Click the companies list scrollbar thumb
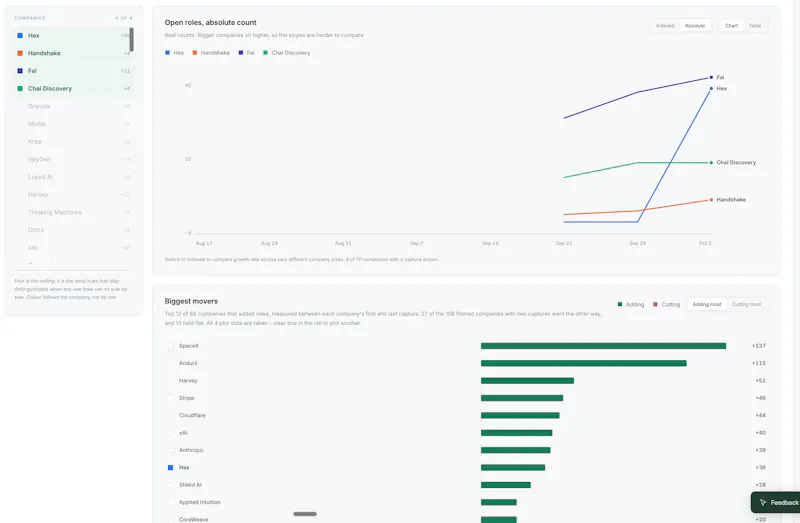This screenshot has height=523, width=800. pyautogui.click(x=131, y=39)
